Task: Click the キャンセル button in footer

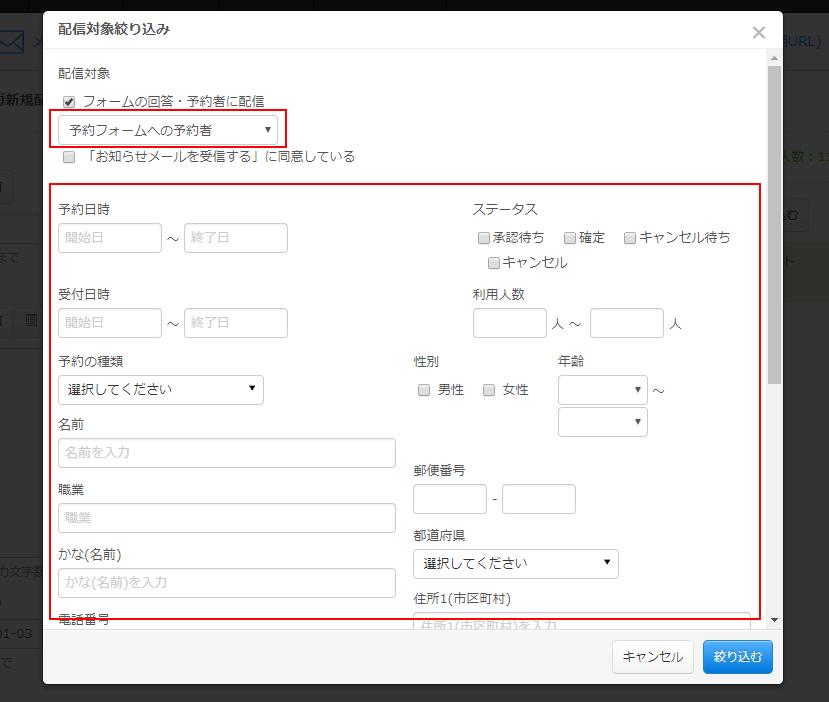Action: [653, 657]
